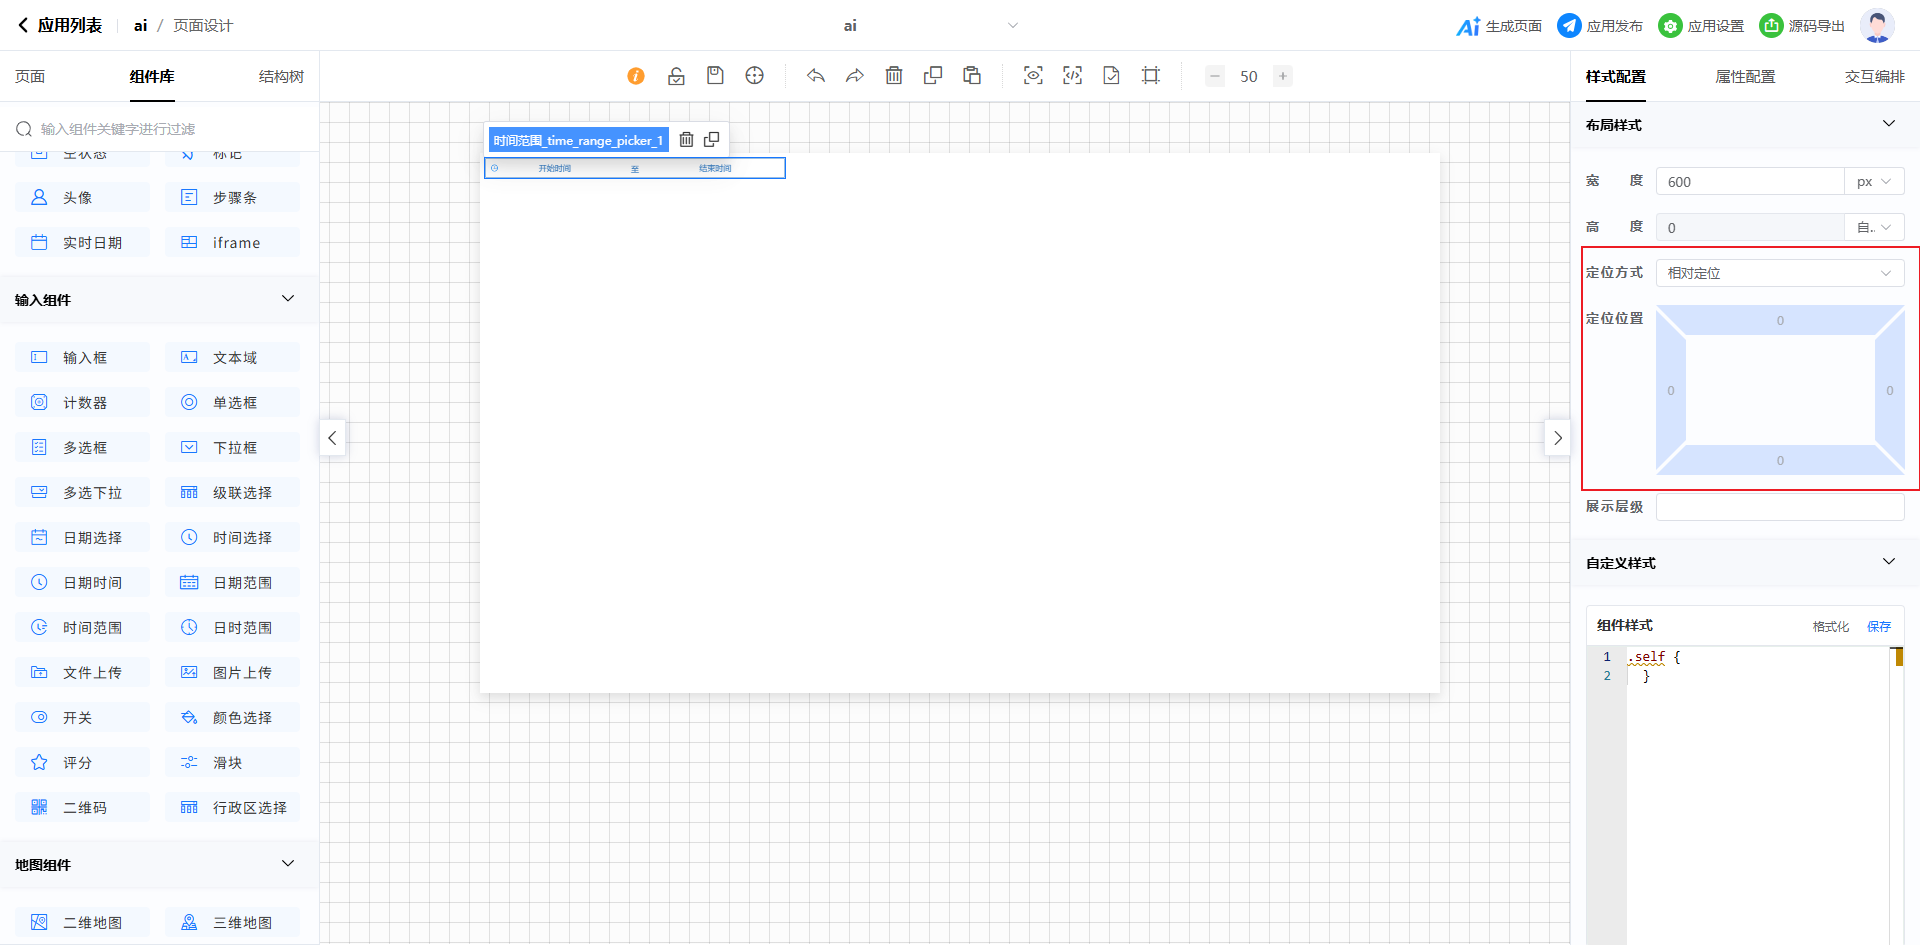Open the 定位方式 dropdown
This screenshot has height=945, width=1920.
point(1779,273)
